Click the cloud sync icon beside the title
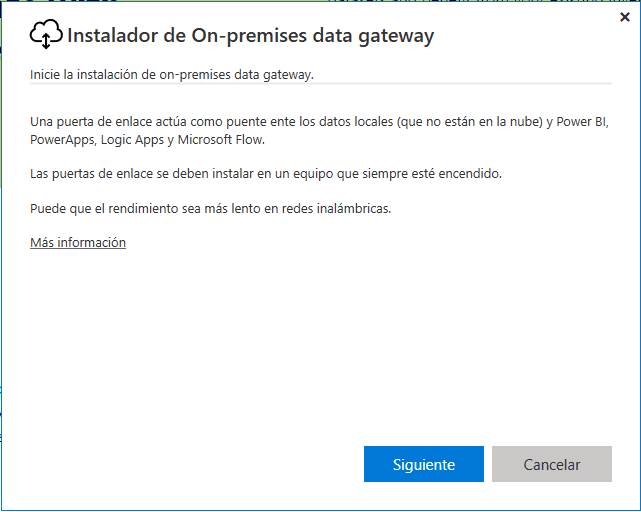641x512 pixels. (46, 34)
